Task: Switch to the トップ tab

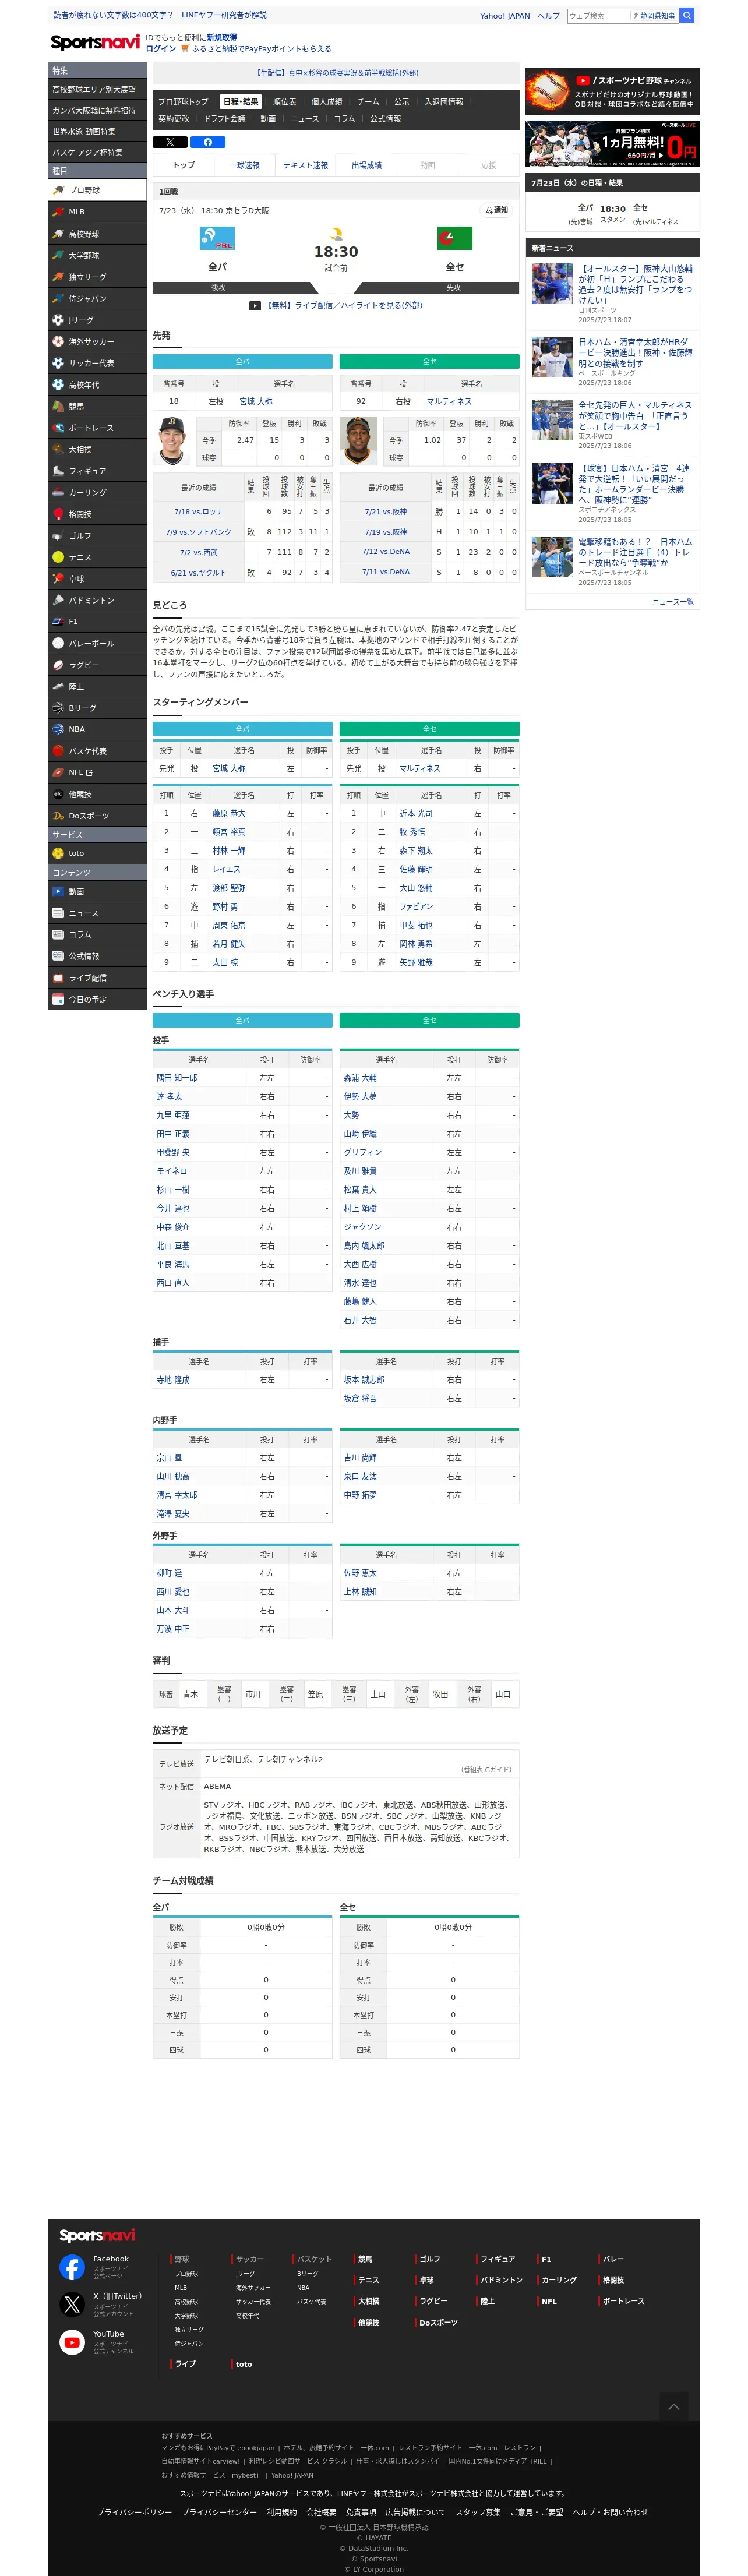Action: click(x=183, y=166)
